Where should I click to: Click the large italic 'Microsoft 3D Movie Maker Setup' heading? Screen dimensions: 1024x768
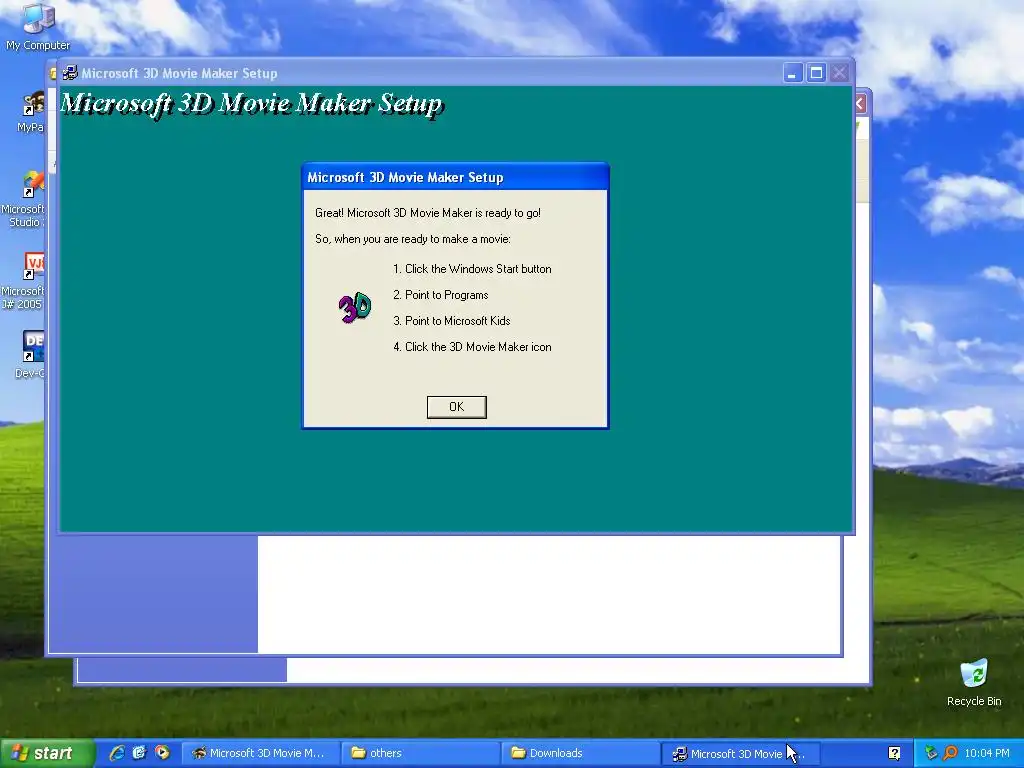[x=251, y=104]
